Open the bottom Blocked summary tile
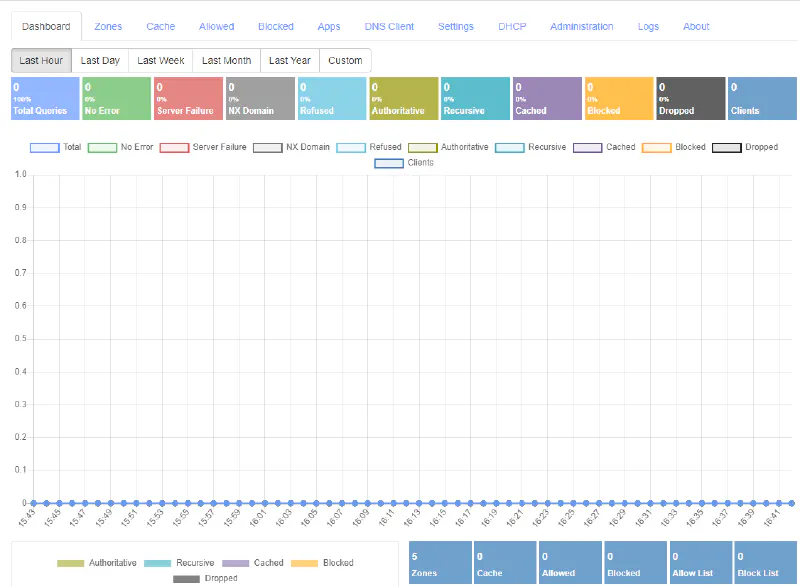Viewport: 800px width, 587px height. click(636, 563)
